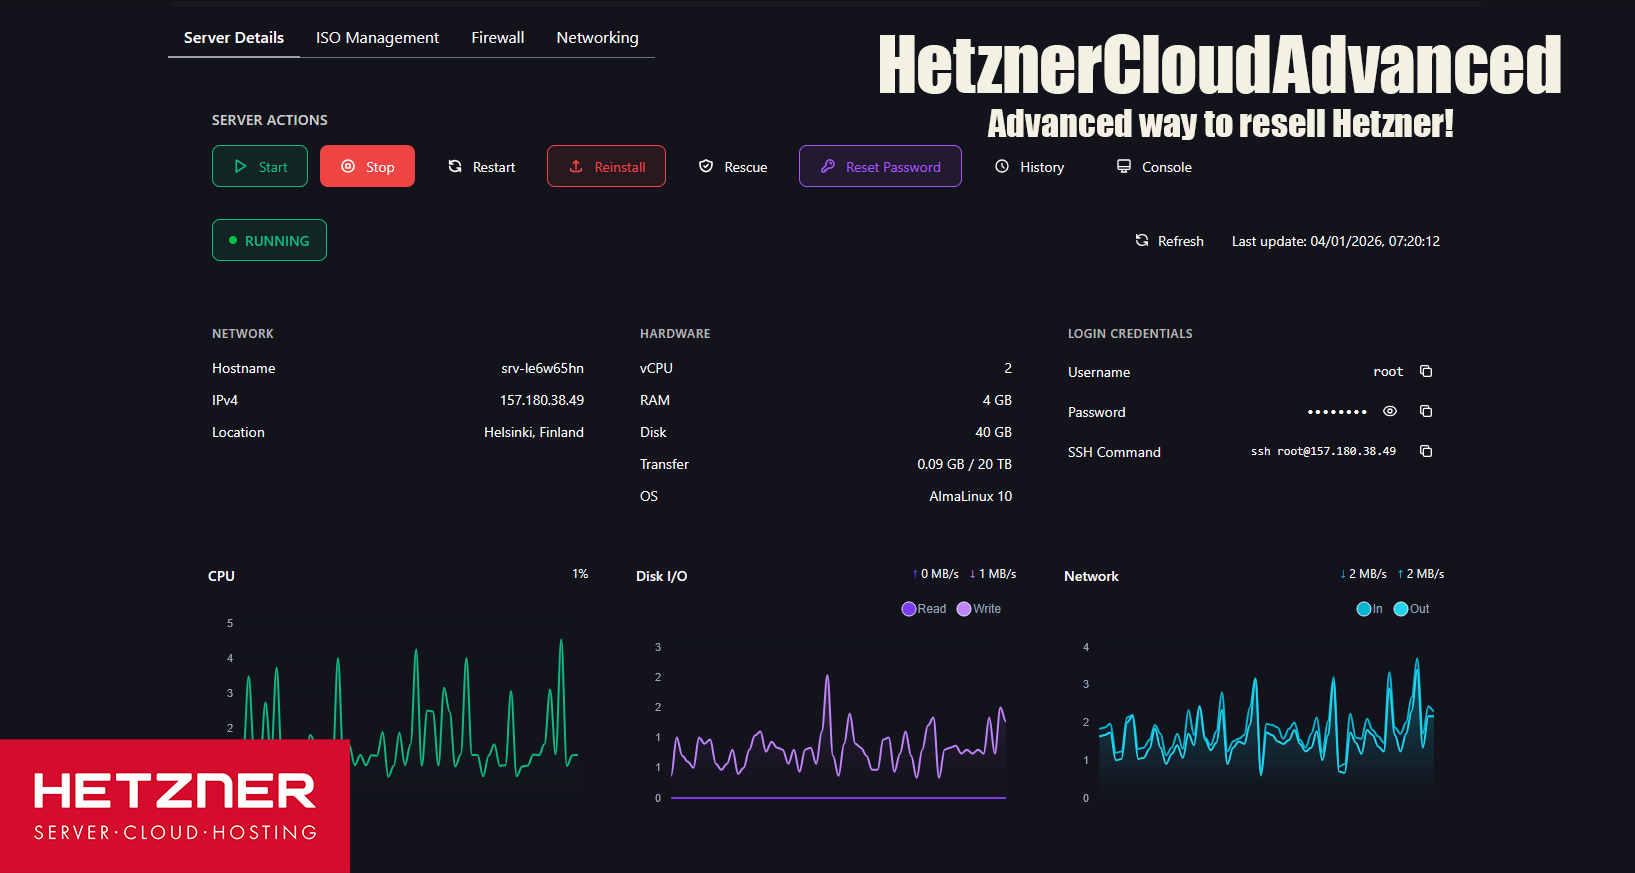Copy the password
The image size is (1635, 873).
(1426, 411)
